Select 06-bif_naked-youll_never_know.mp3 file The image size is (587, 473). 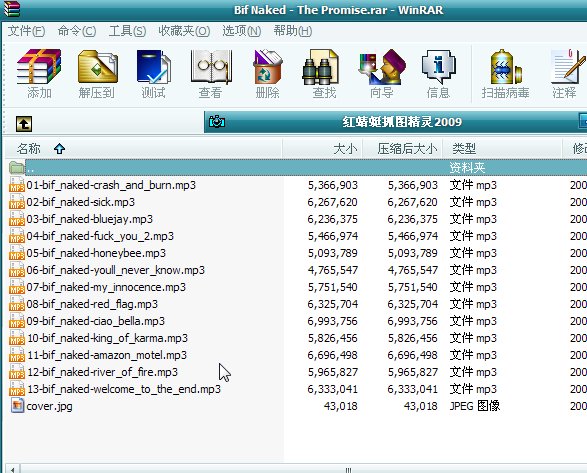(x=115, y=270)
